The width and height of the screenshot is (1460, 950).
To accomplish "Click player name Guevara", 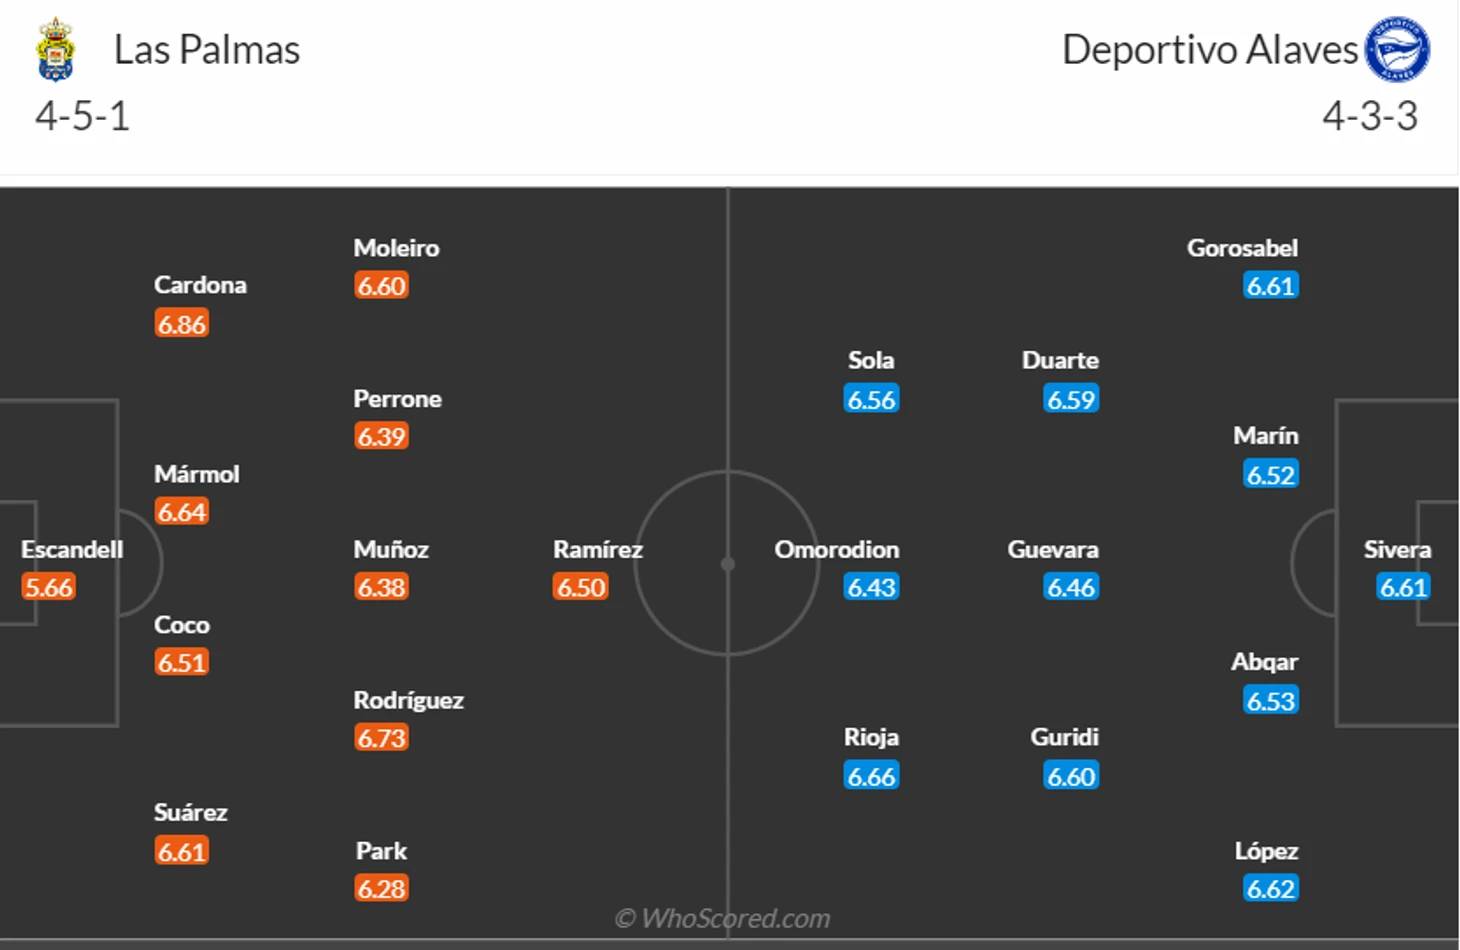I will click(1053, 549).
